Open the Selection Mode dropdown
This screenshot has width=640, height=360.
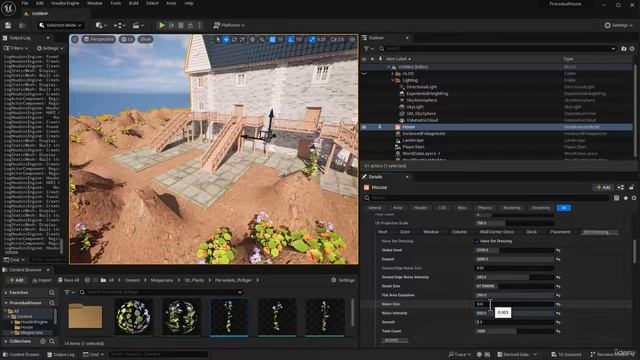coord(60,25)
